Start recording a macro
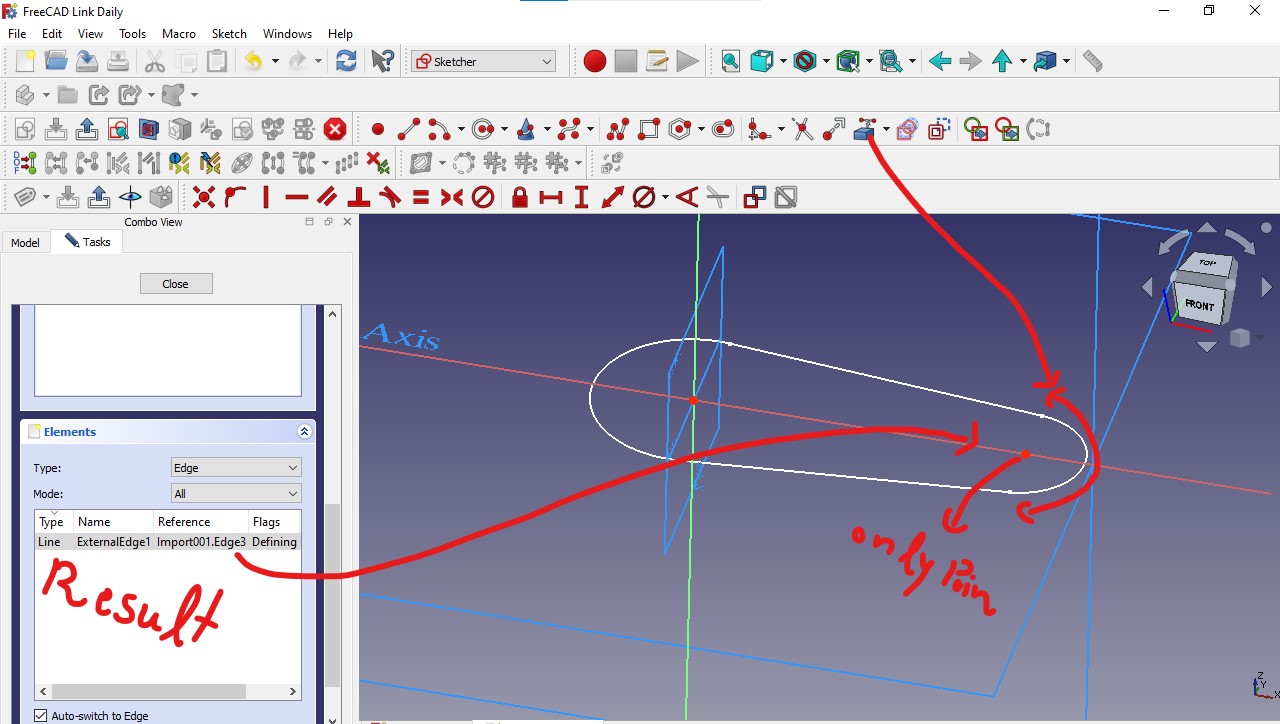 tap(594, 60)
